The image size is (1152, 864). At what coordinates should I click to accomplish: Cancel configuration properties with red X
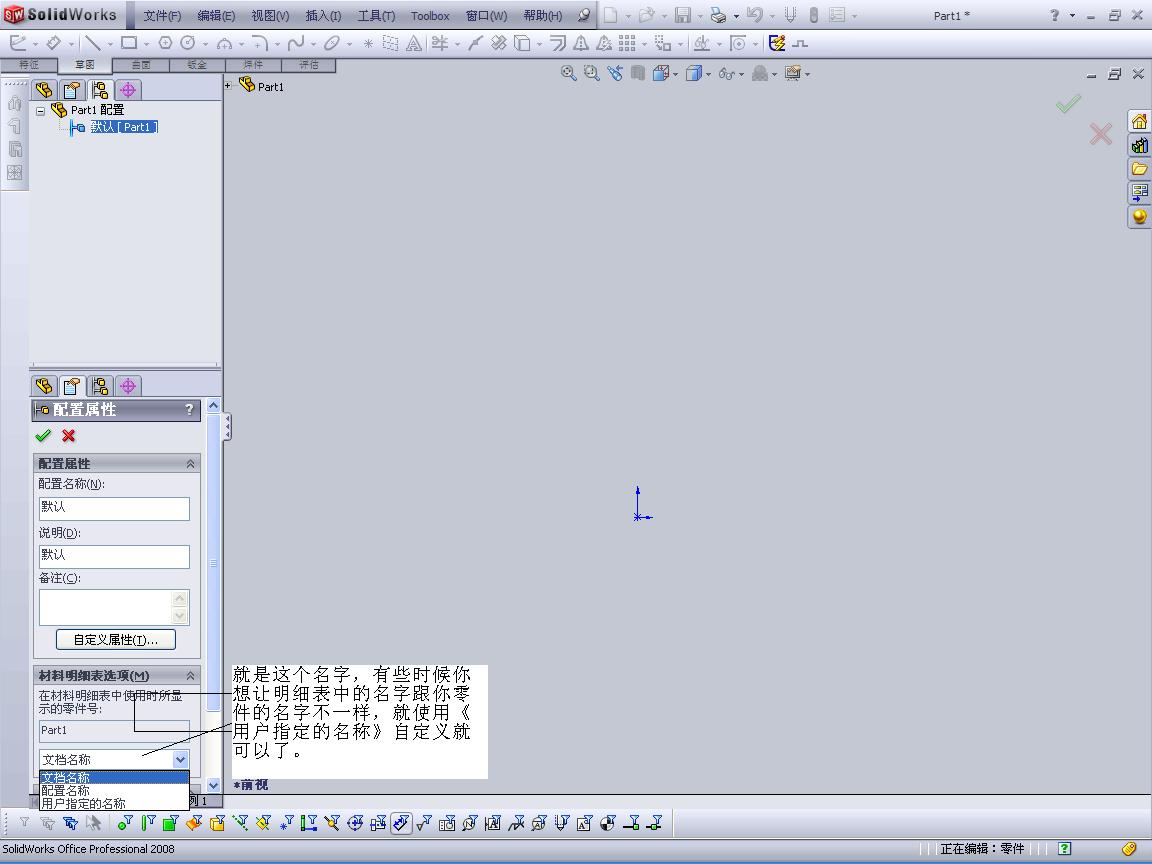(68, 436)
